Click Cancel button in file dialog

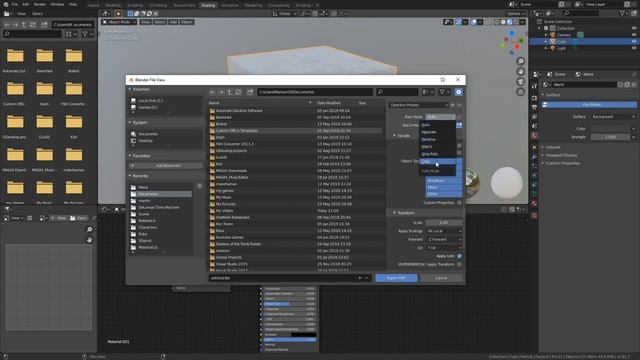[x=441, y=278]
